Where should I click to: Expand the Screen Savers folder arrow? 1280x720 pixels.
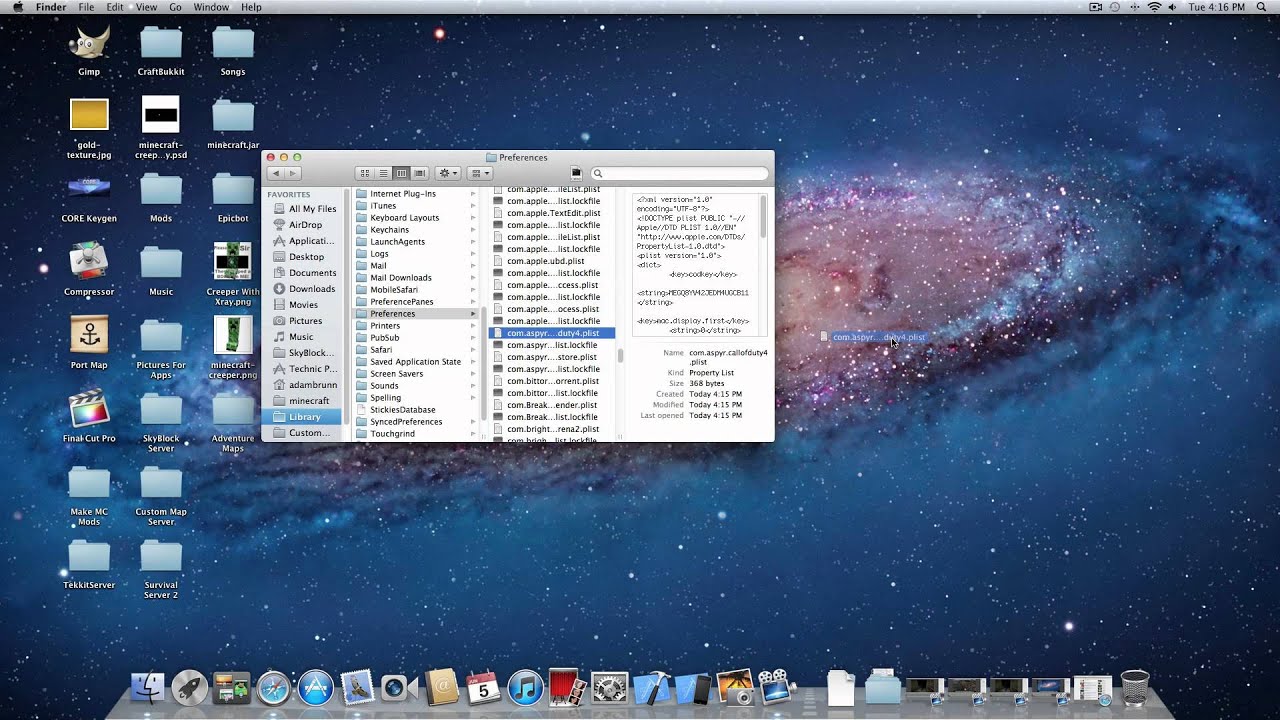pos(473,374)
